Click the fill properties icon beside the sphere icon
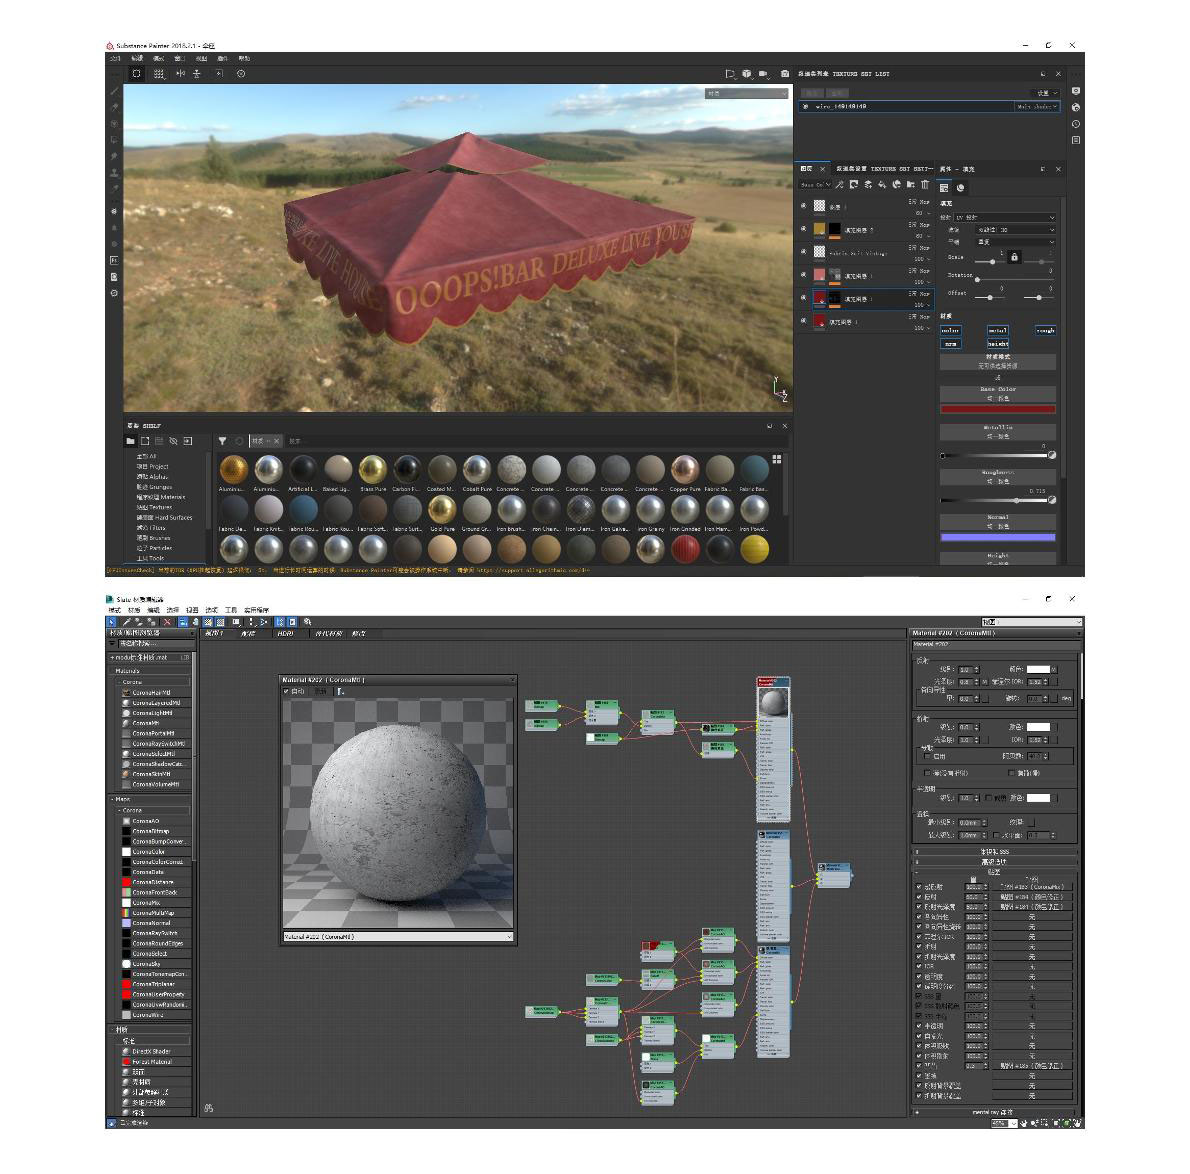 click(944, 188)
